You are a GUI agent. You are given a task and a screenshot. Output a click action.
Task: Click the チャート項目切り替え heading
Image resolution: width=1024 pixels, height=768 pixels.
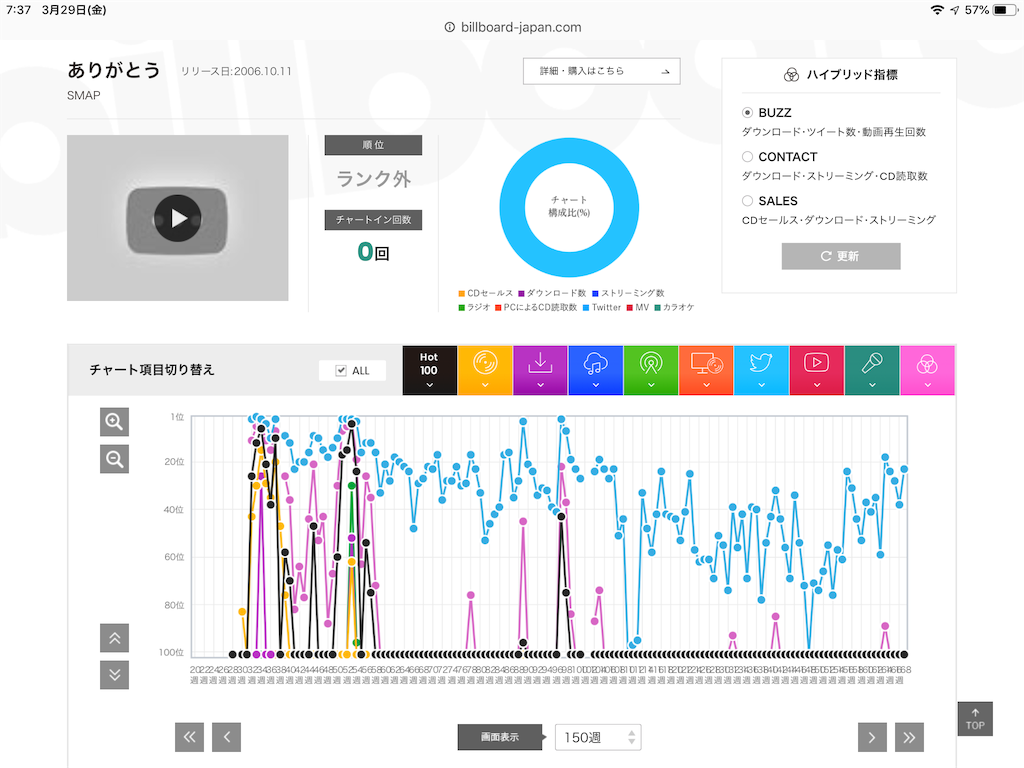pos(152,370)
